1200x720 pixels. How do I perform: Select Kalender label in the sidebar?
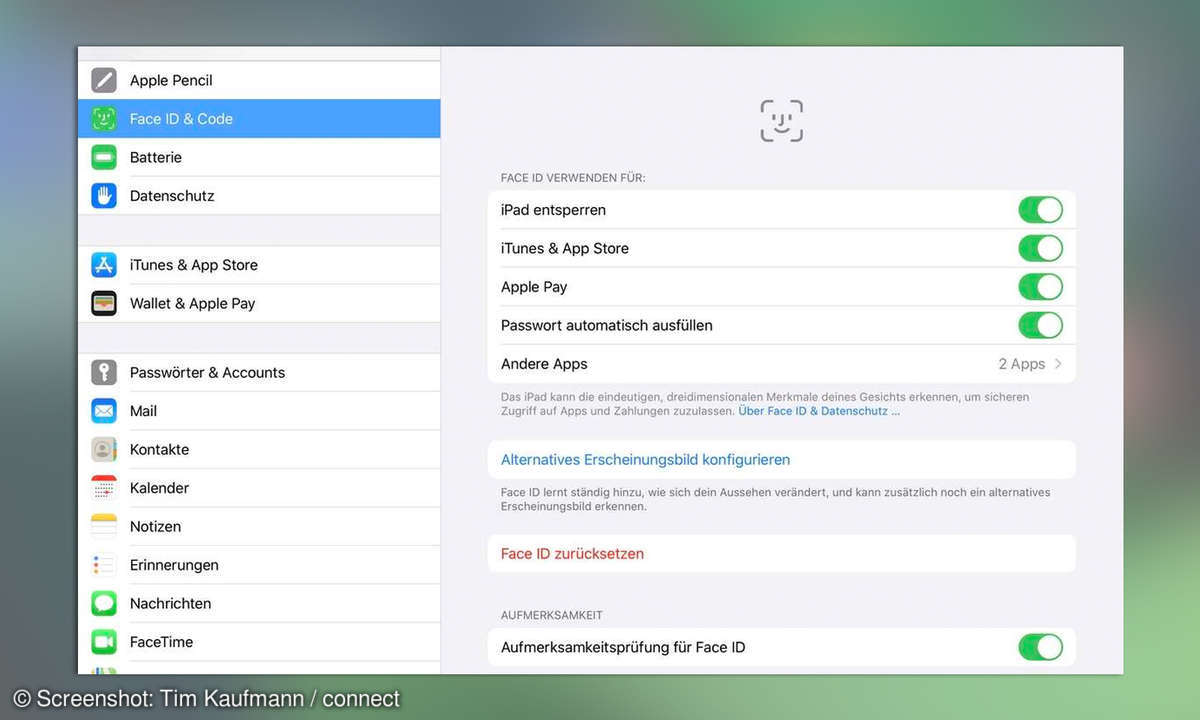[x=159, y=488]
